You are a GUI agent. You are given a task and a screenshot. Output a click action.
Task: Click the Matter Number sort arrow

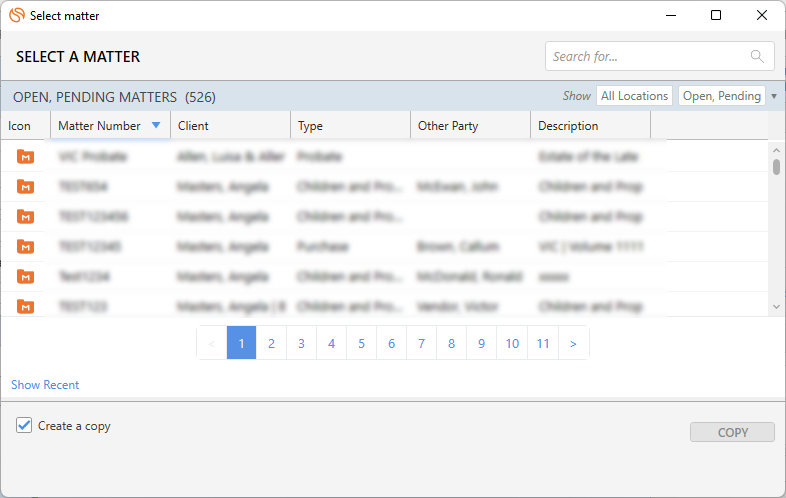pos(156,125)
